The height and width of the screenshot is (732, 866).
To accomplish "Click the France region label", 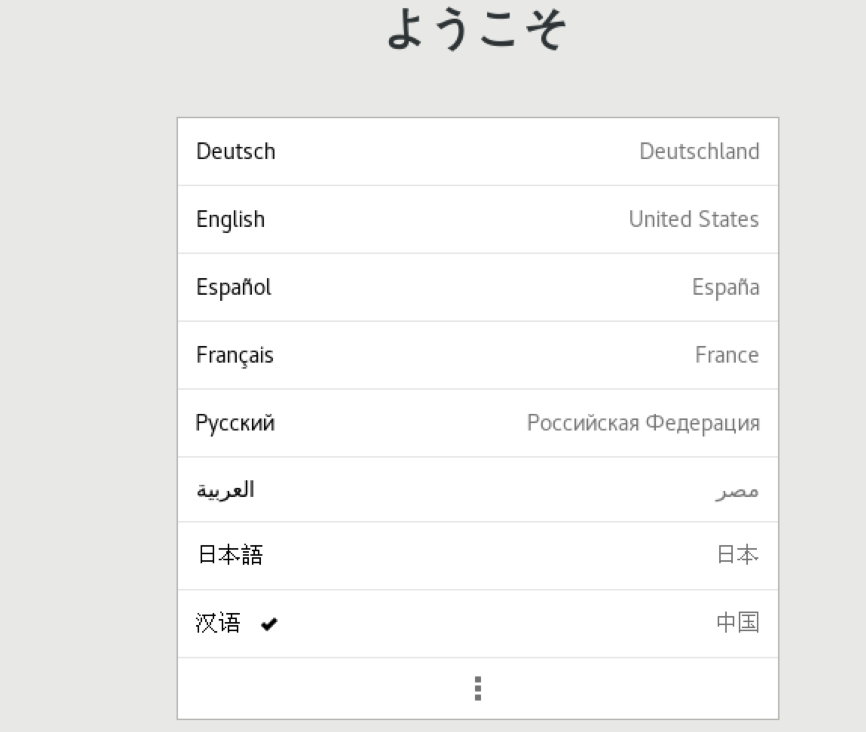I will (727, 355).
